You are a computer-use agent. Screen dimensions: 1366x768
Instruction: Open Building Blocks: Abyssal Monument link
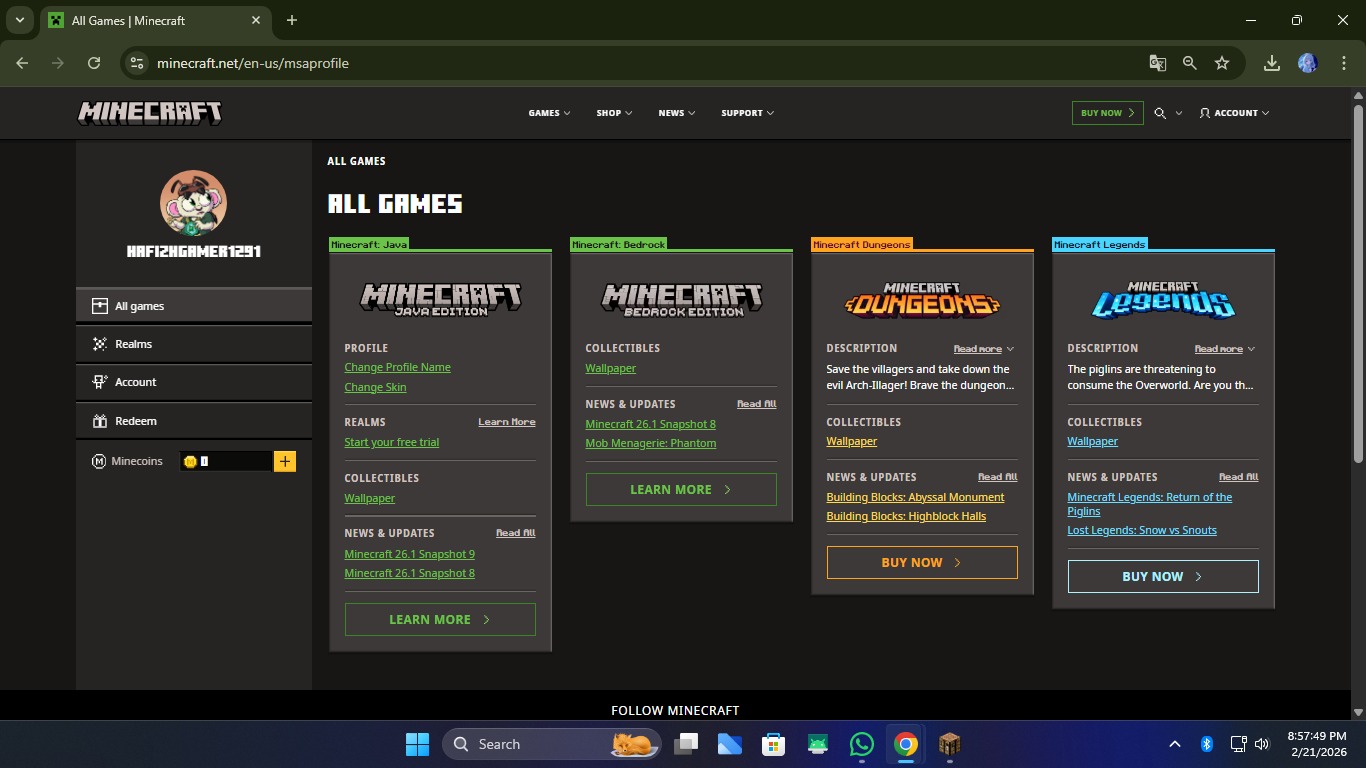(915, 497)
